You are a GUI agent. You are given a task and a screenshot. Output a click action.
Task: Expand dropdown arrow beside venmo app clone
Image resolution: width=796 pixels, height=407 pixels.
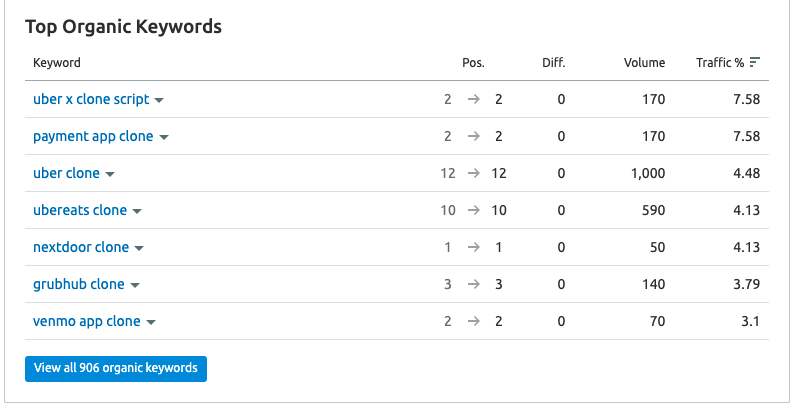tap(151, 323)
